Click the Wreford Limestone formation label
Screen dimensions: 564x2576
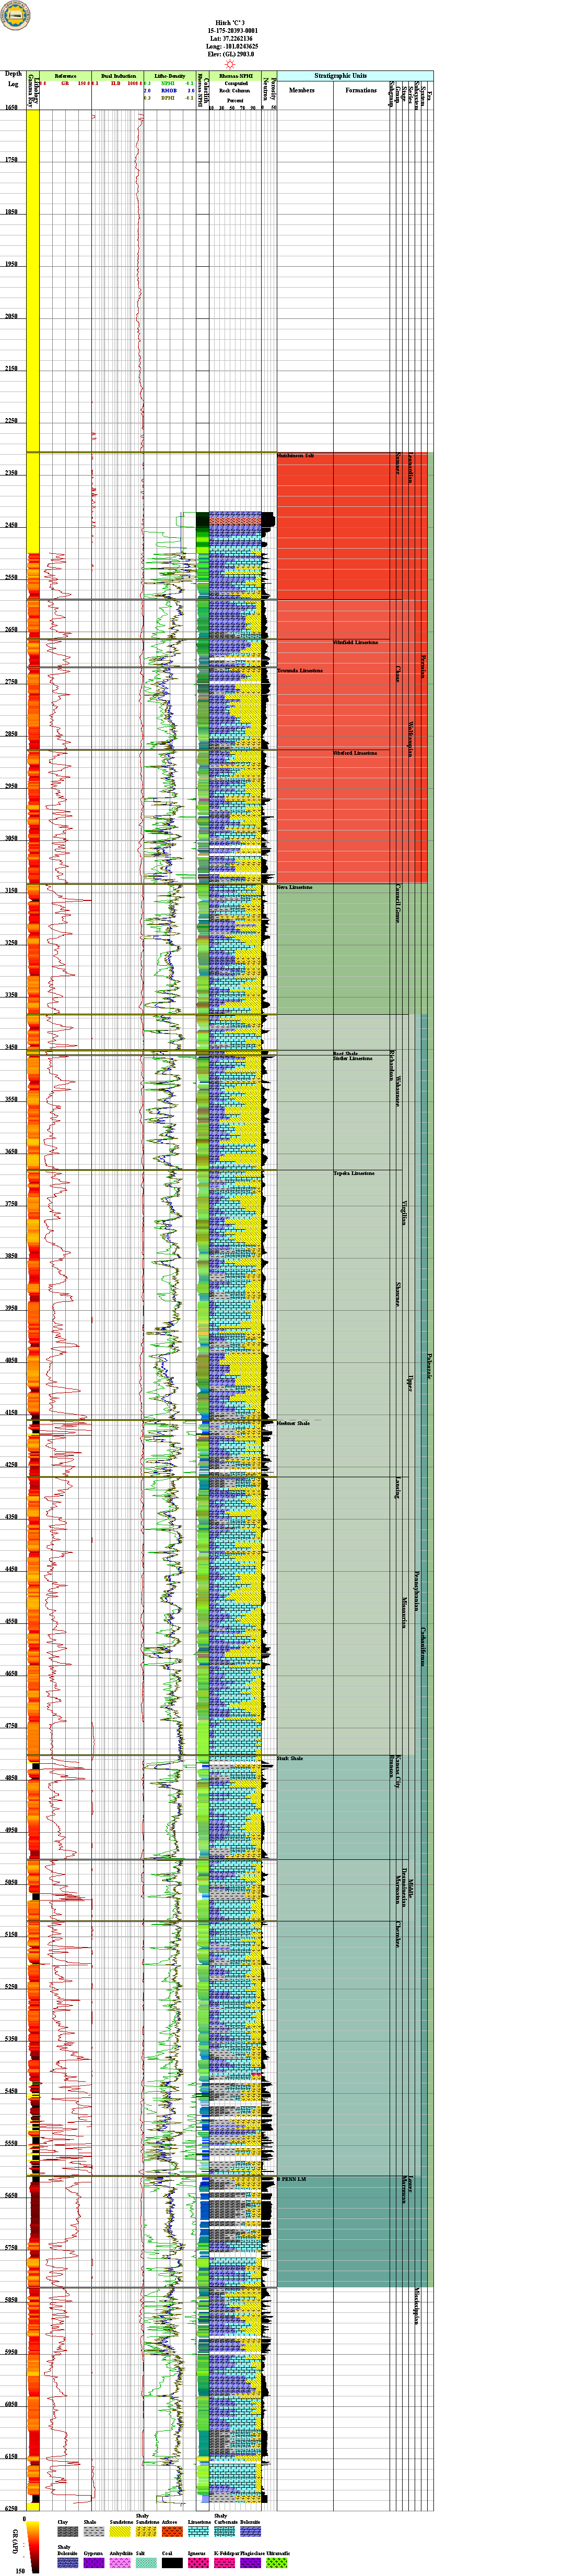pyautogui.click(x=355, y=753)
